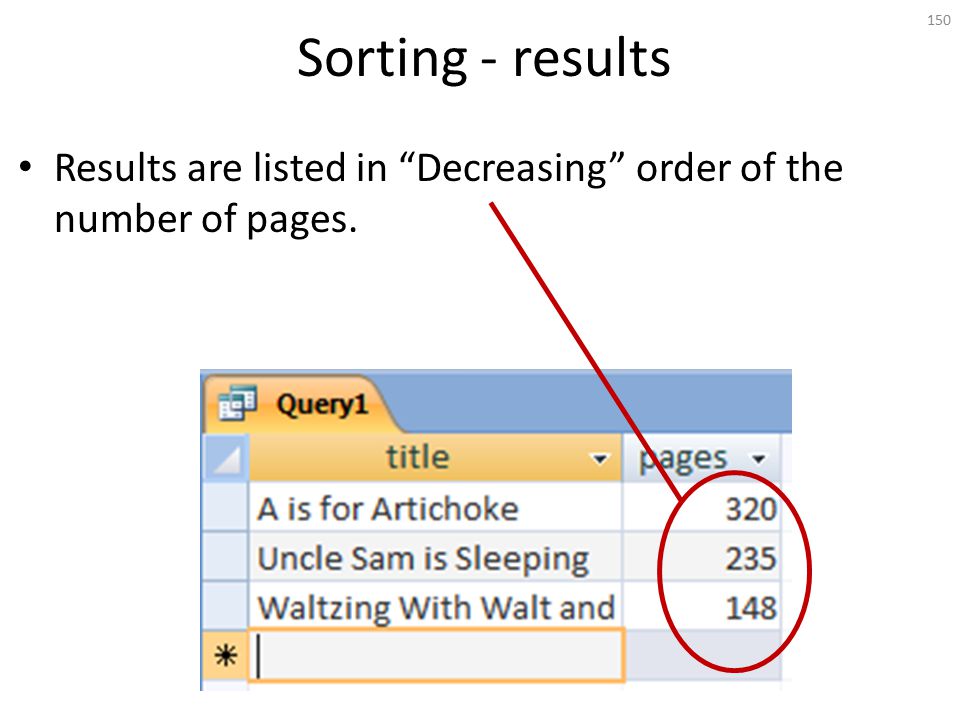960x720 pixels.
Task: Click the select-all corner box of datasheet
Action: tap(225, 458)
